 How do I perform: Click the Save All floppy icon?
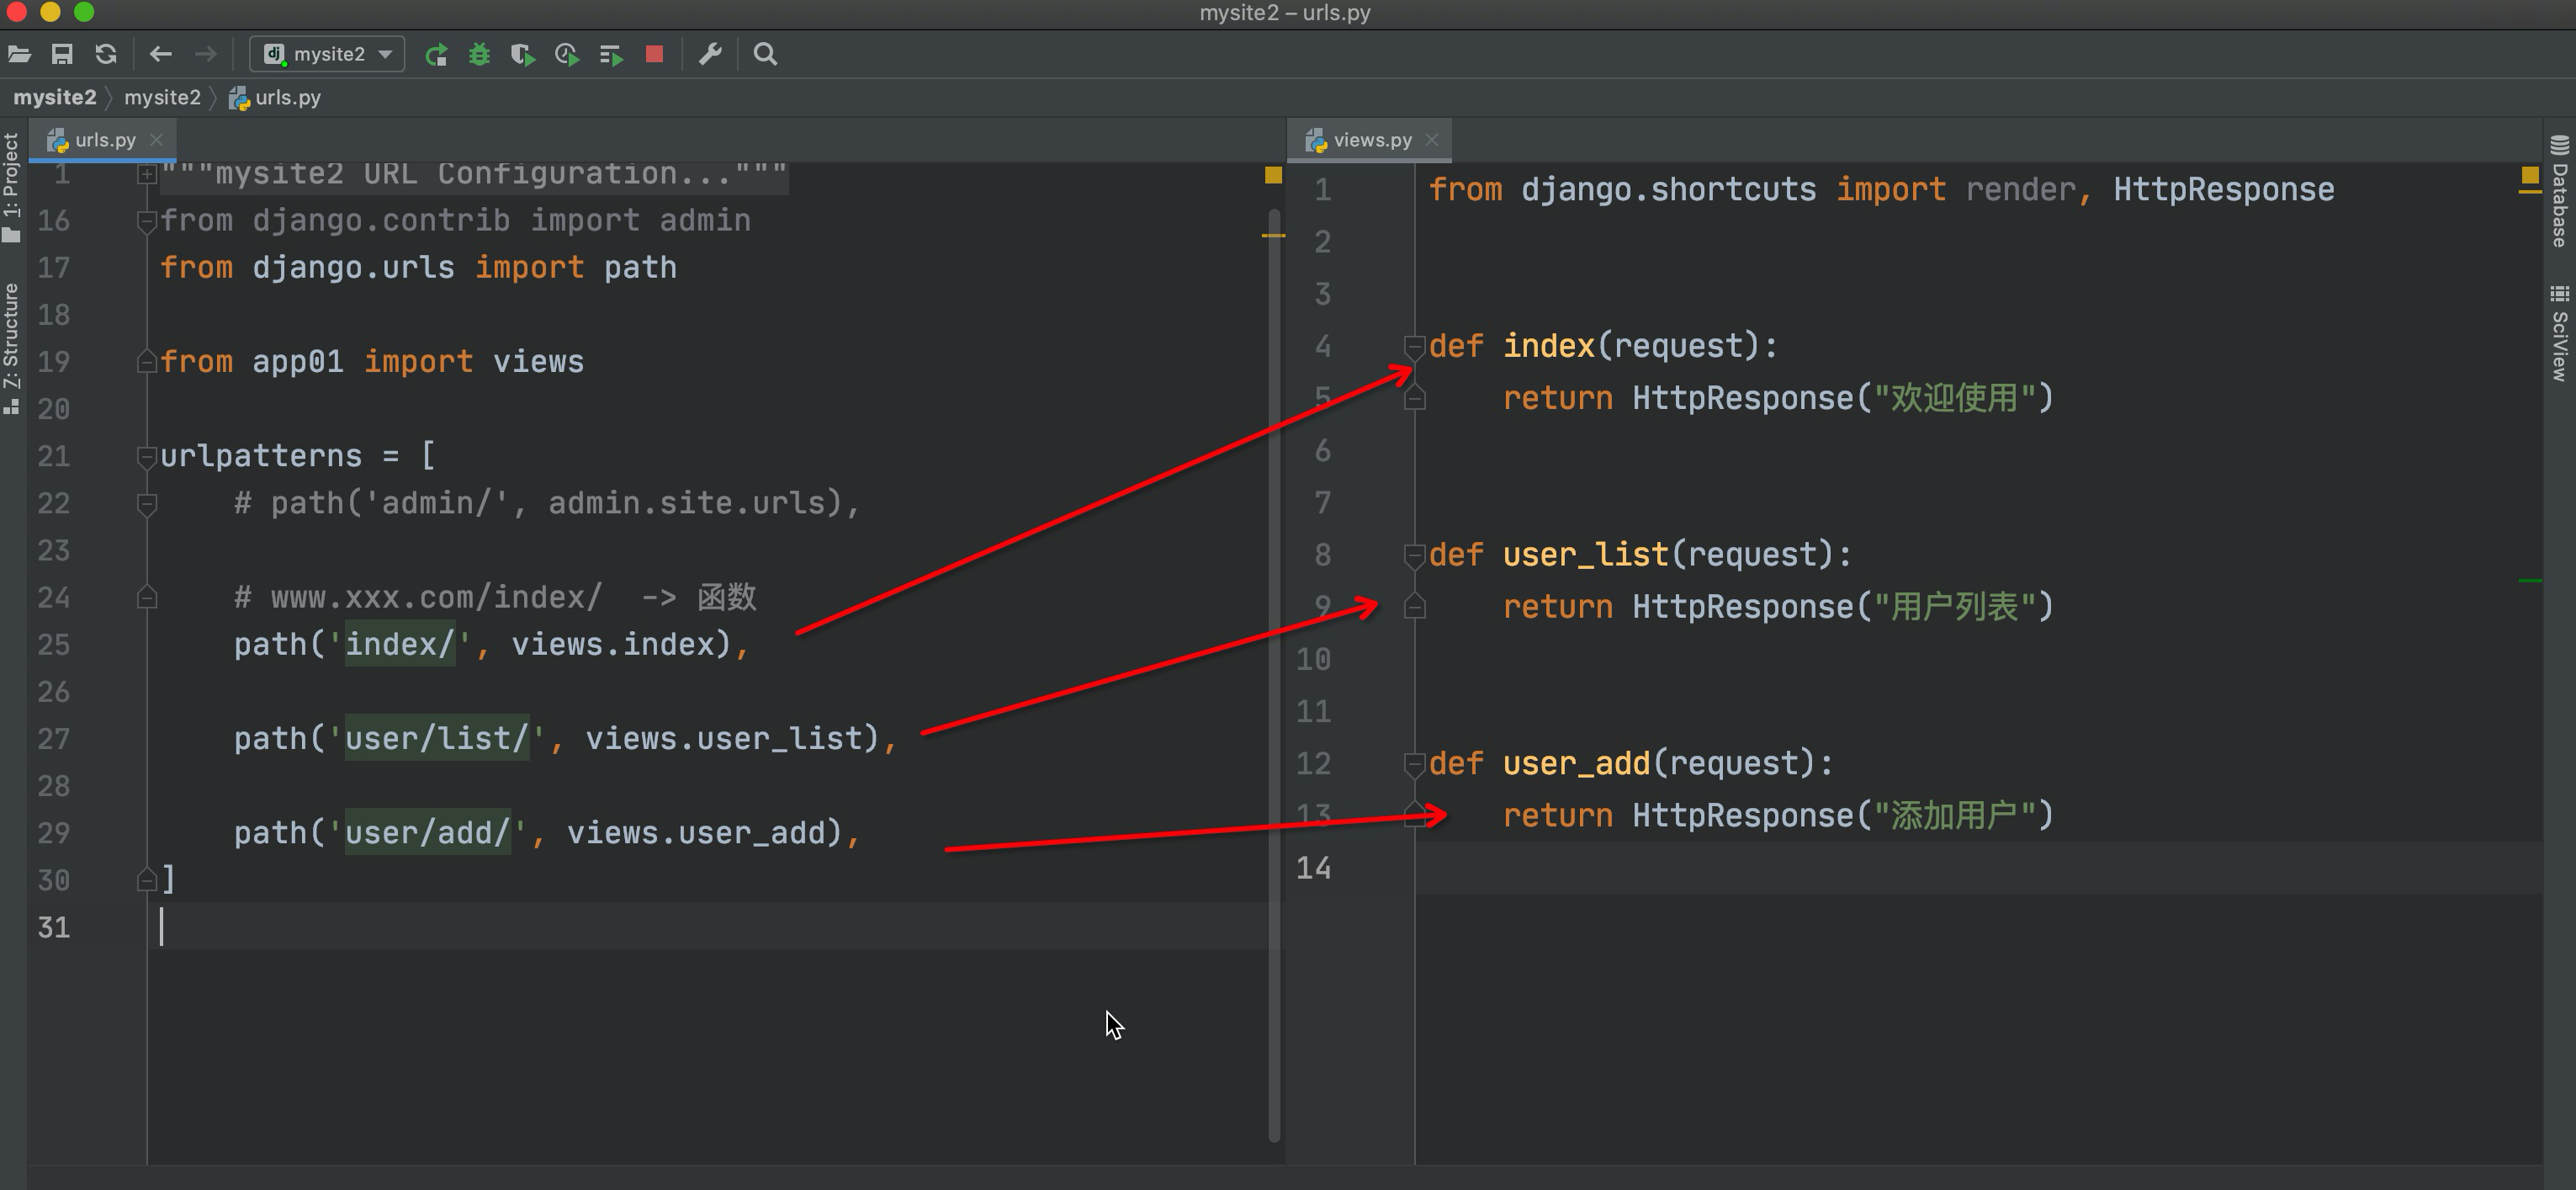(x=62, y=55)
